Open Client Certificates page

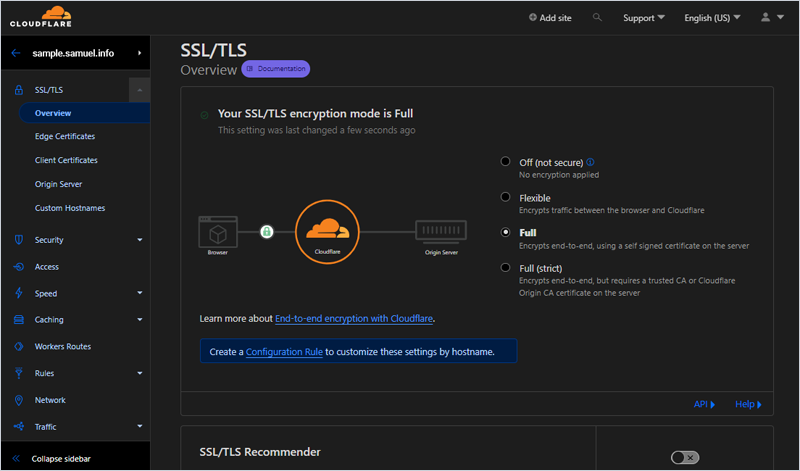(x=66, y=160)
